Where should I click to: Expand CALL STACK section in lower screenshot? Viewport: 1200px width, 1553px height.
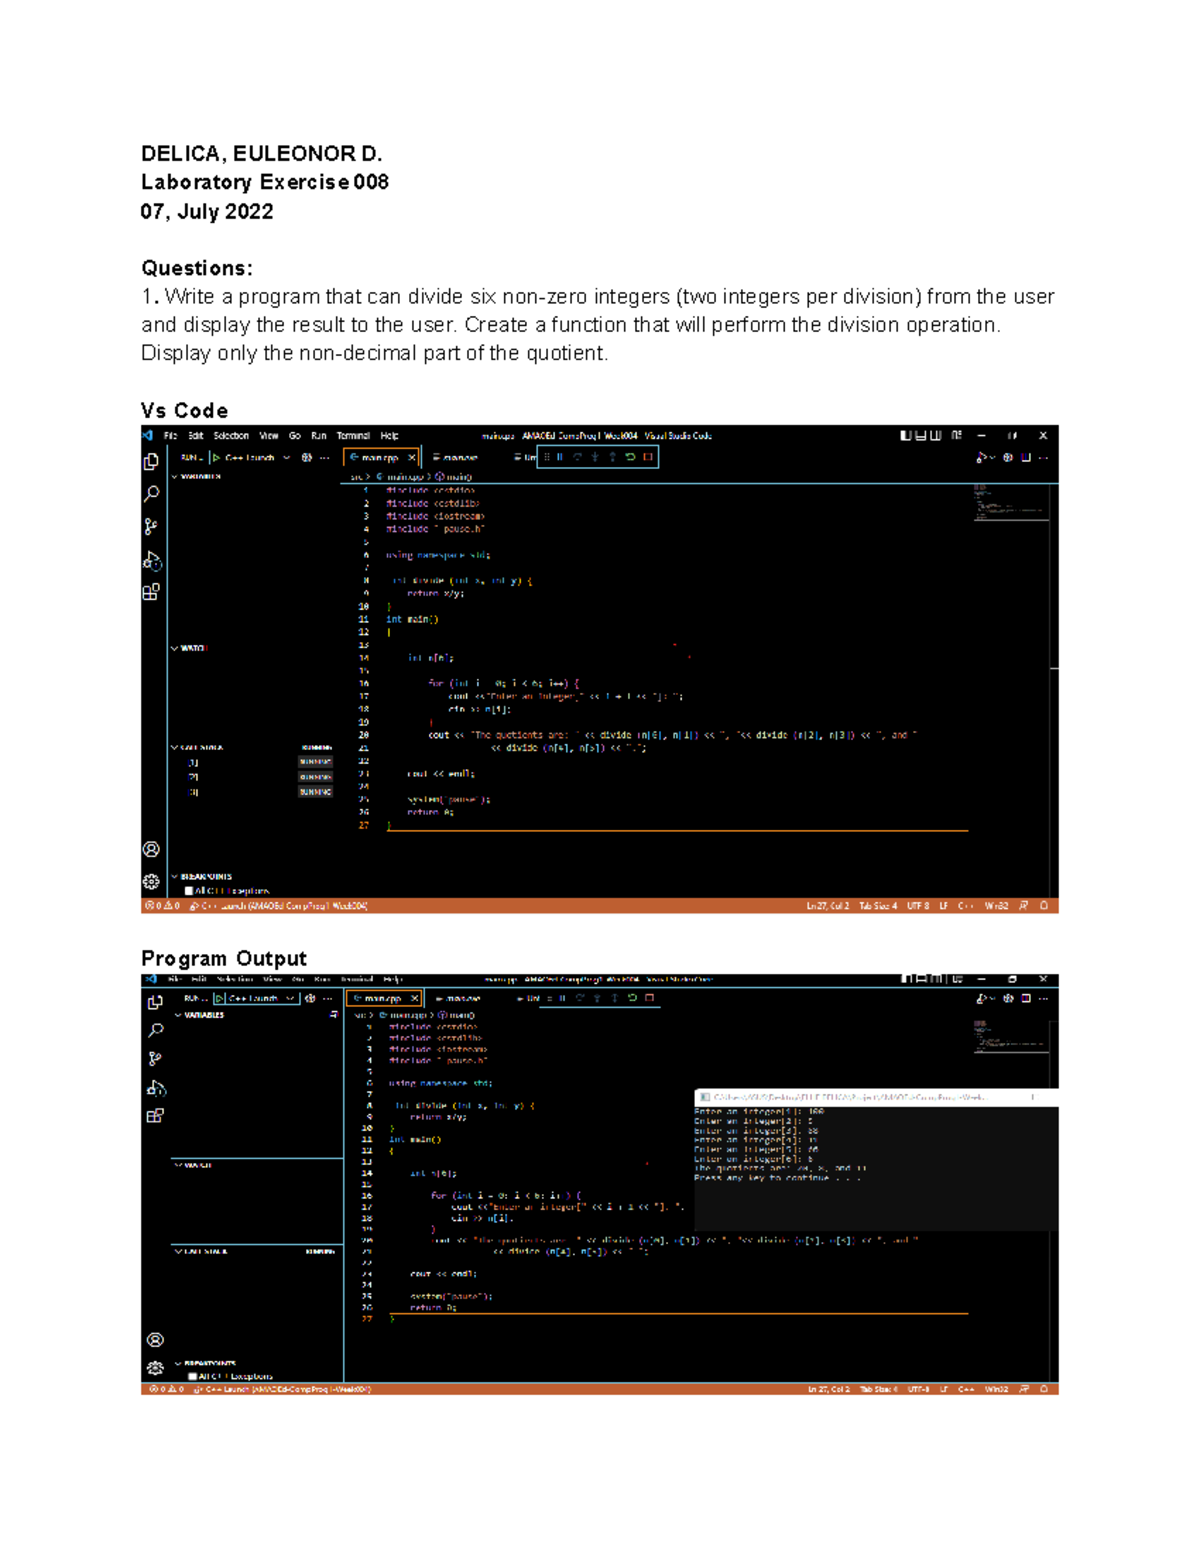coord(203,1251)
